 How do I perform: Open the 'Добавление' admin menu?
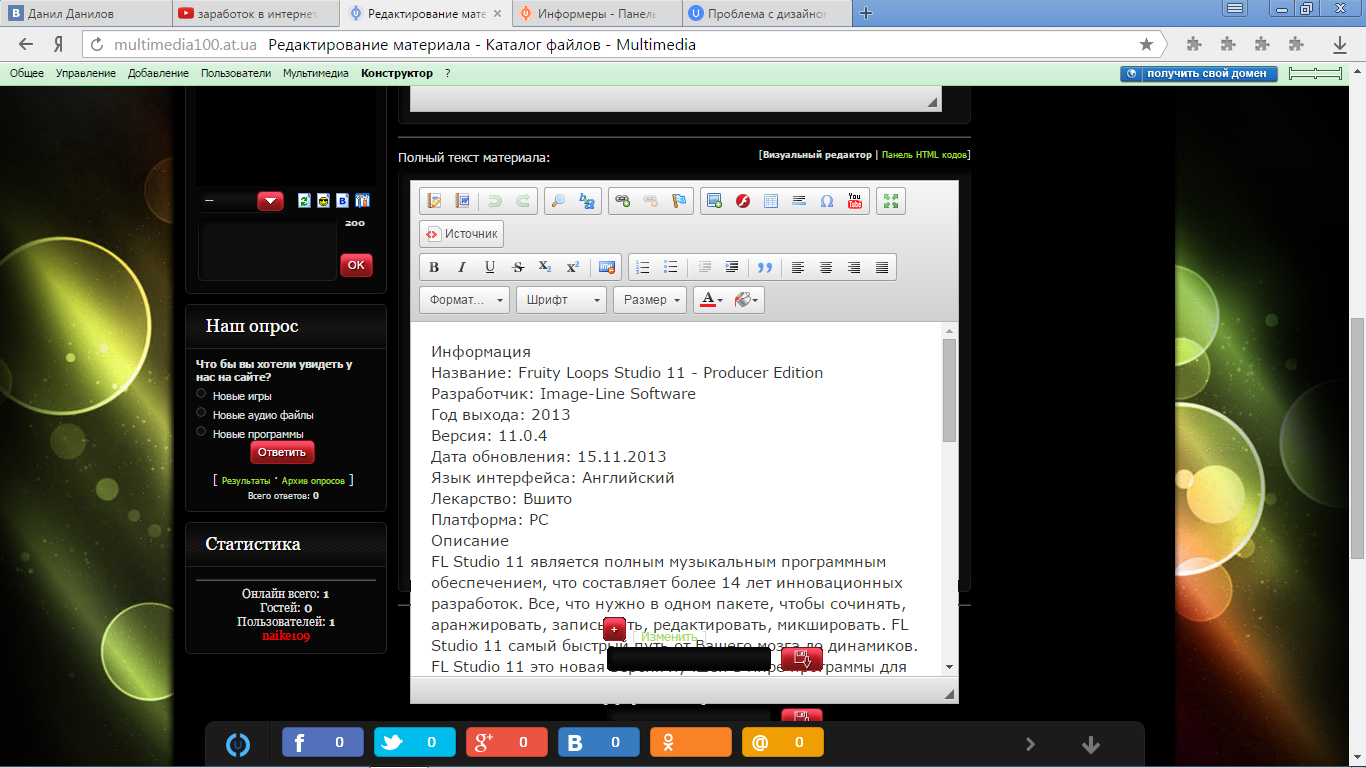click(158, 73)
